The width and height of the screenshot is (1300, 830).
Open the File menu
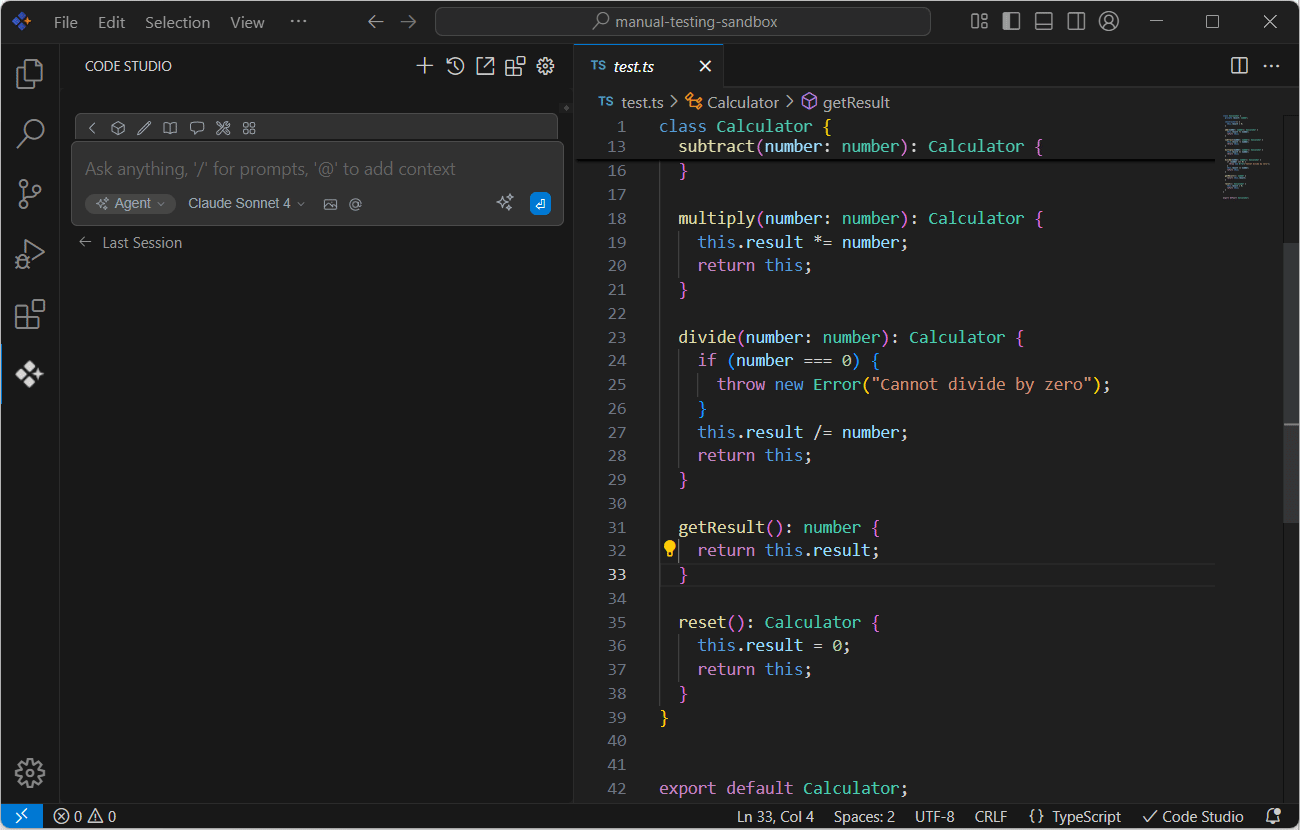coord(66,22)
